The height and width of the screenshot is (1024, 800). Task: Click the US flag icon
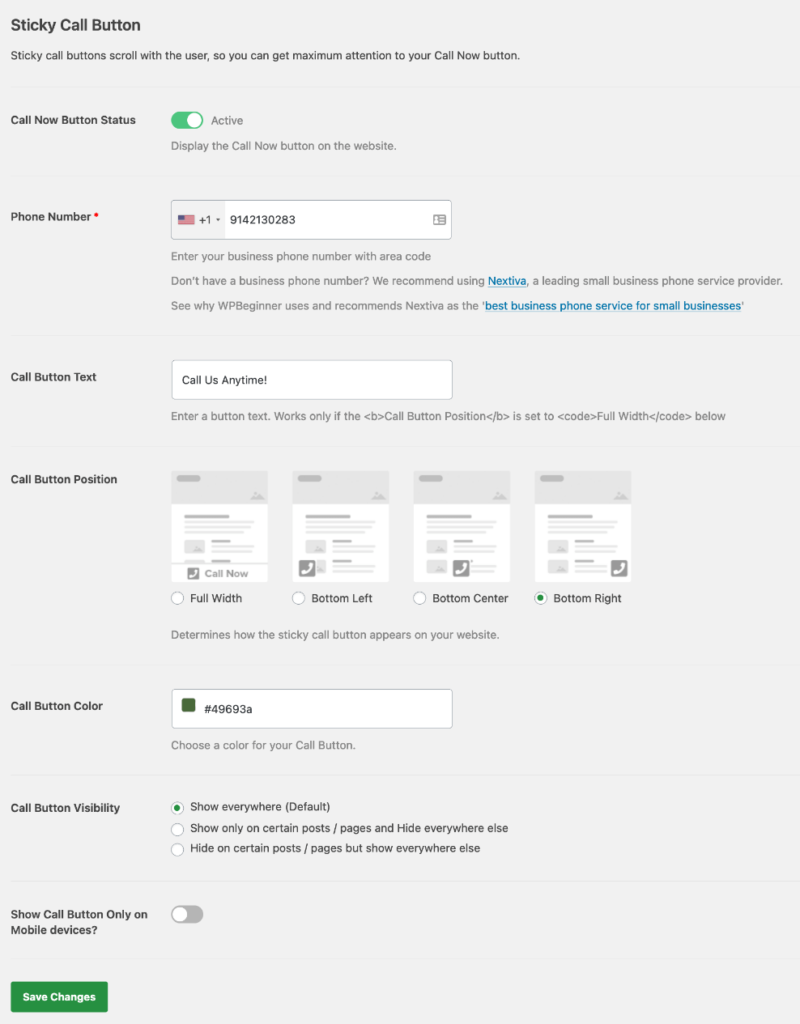[x=186, y=220]
